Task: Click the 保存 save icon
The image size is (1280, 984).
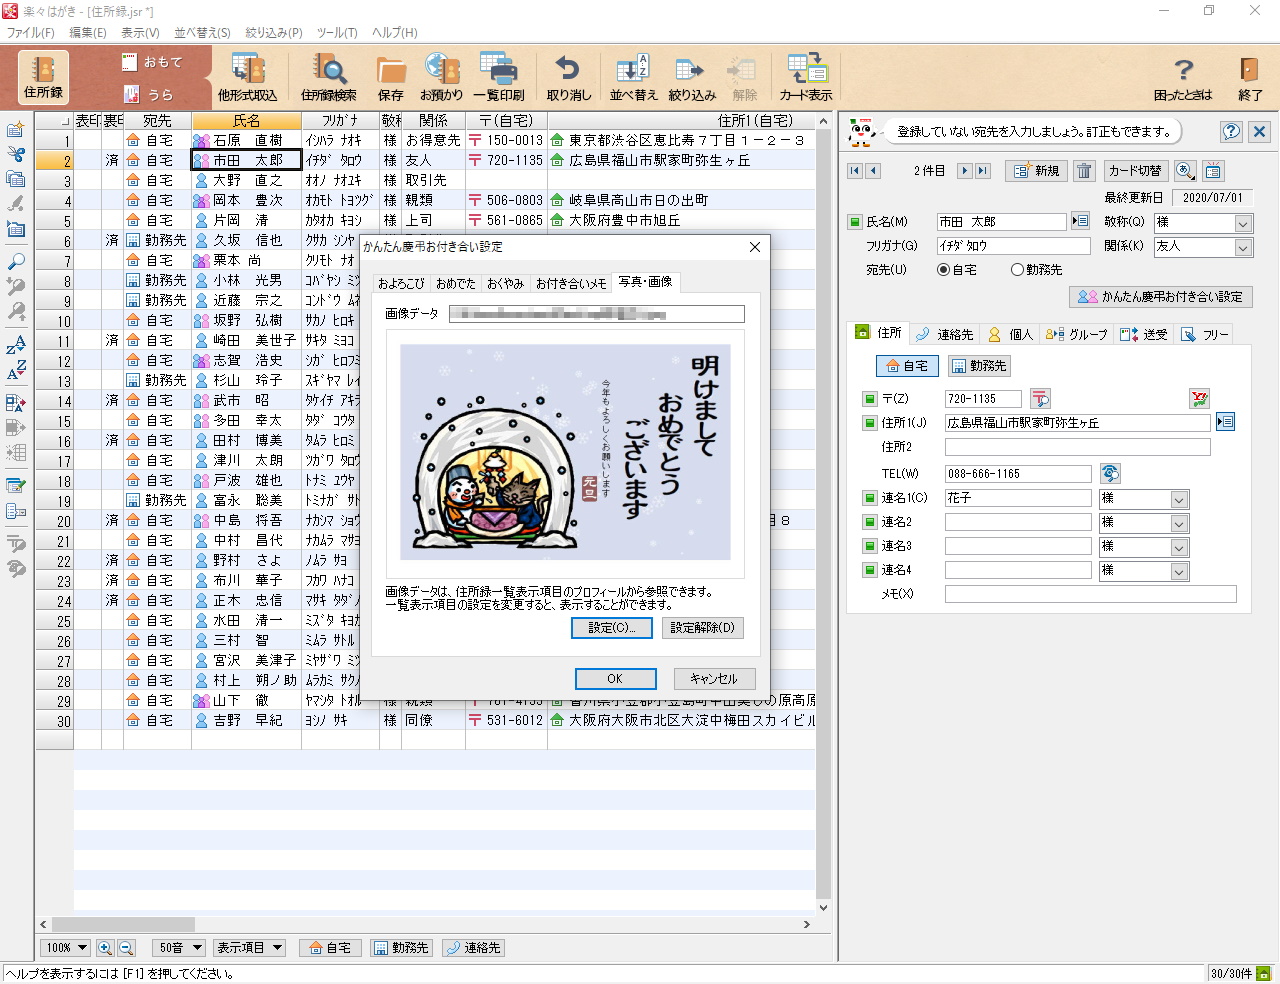Action: point(391,77)
